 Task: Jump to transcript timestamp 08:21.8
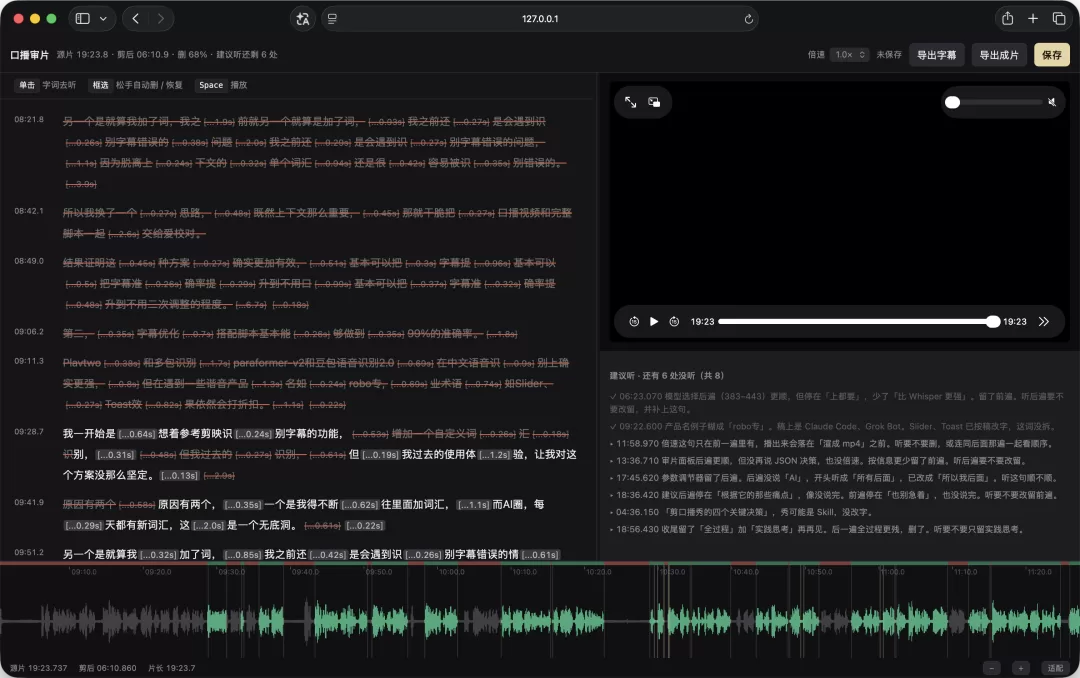(29, 120)
